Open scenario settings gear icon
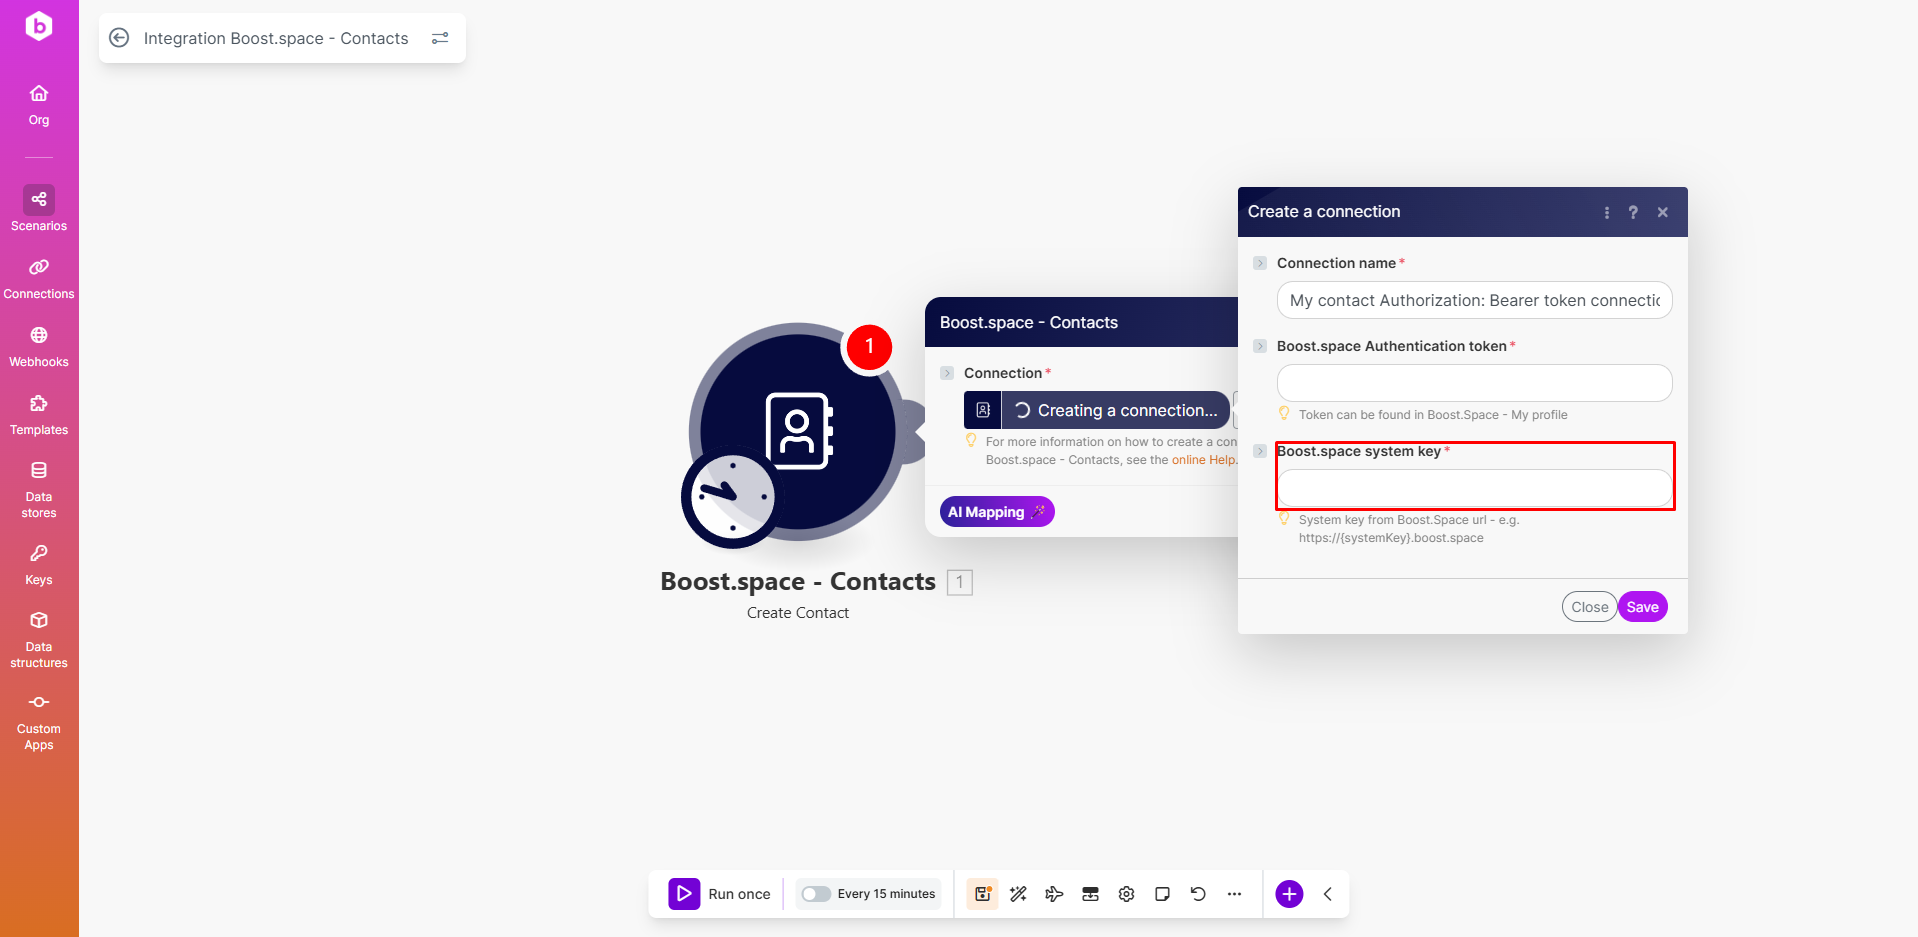Screen dimensions: 1918x937 tap(1126, 894)
